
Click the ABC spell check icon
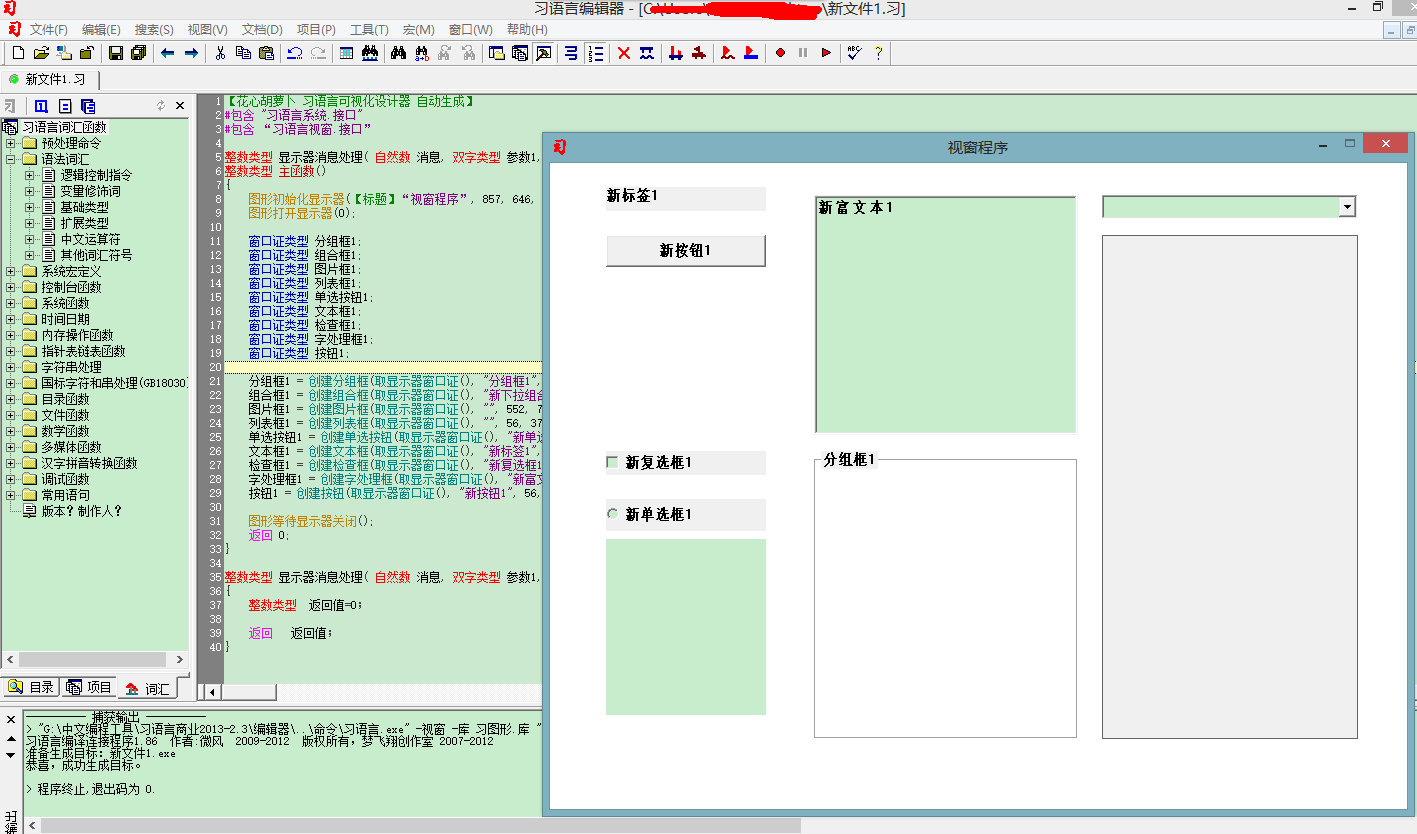(x=854, y=53)
